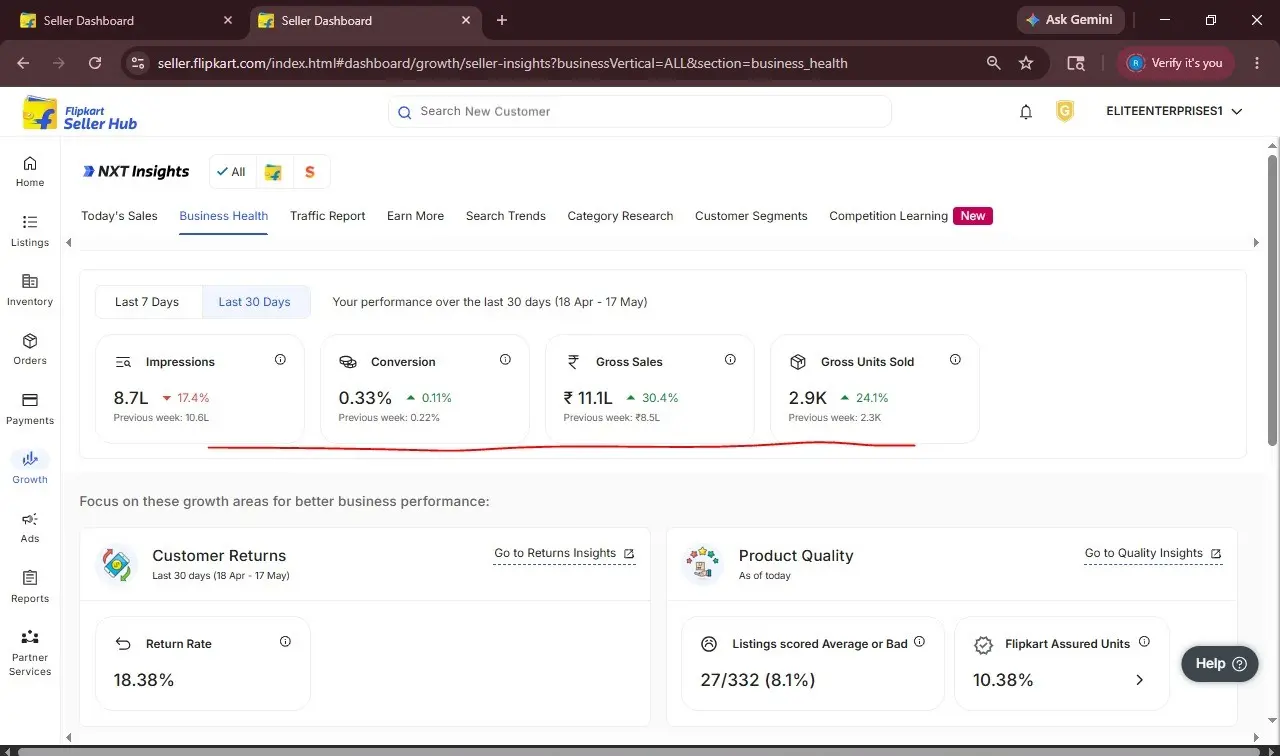Click the Verify it's you profile button
The height and width of the screenshot is (756, 1280).
click(1176, 63)
